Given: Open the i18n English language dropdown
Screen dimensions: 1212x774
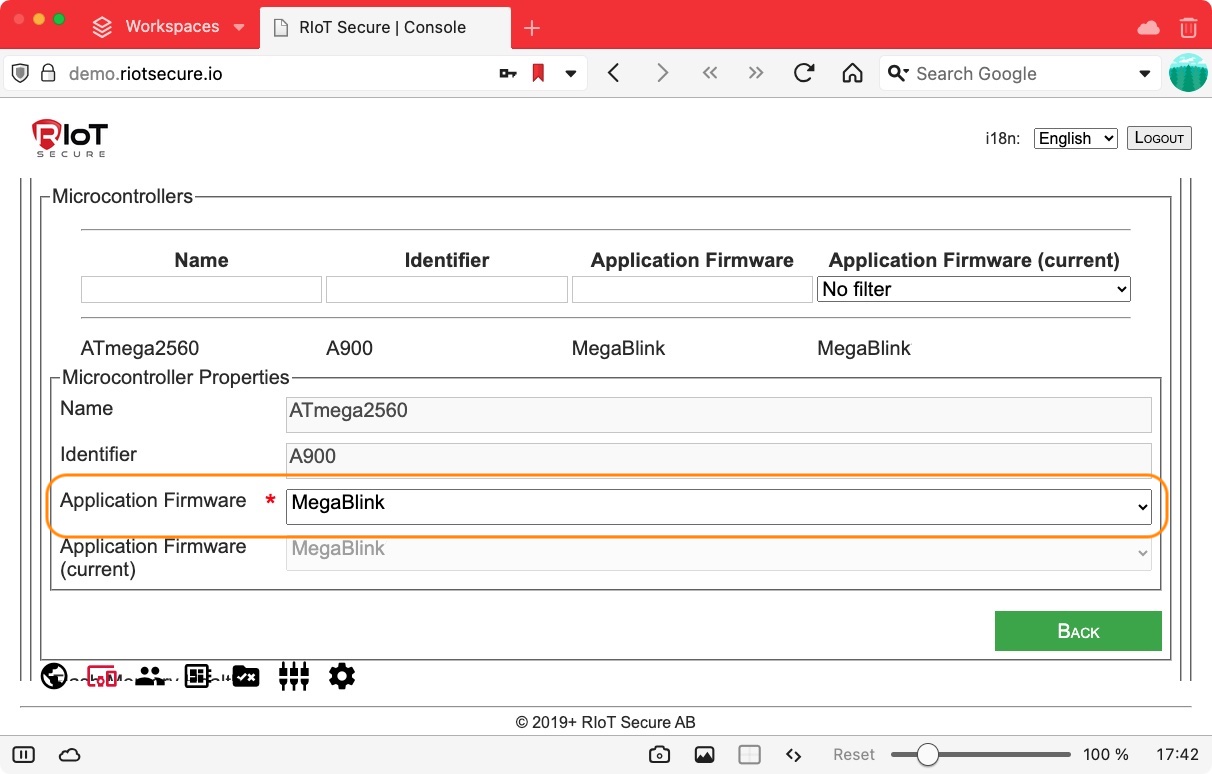Looking at the screenshot, I should click(1075, 138).
